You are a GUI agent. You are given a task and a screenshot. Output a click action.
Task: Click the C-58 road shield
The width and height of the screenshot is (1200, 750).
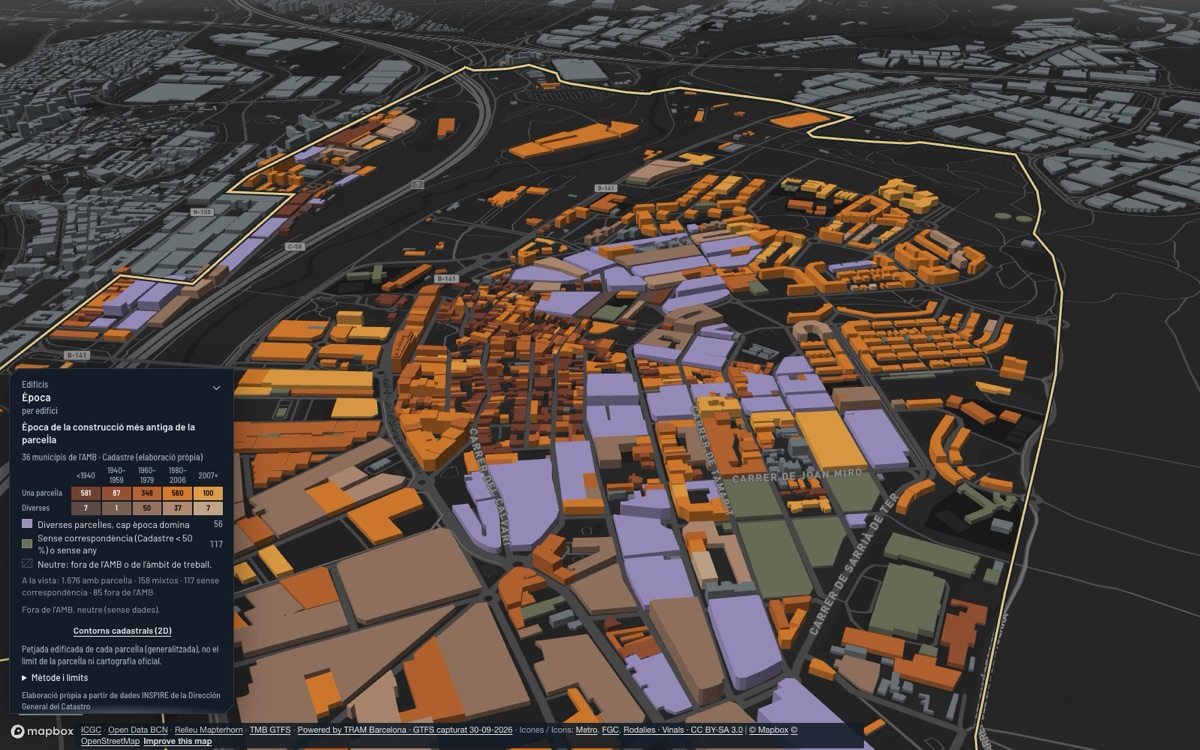tap(295, 246)
